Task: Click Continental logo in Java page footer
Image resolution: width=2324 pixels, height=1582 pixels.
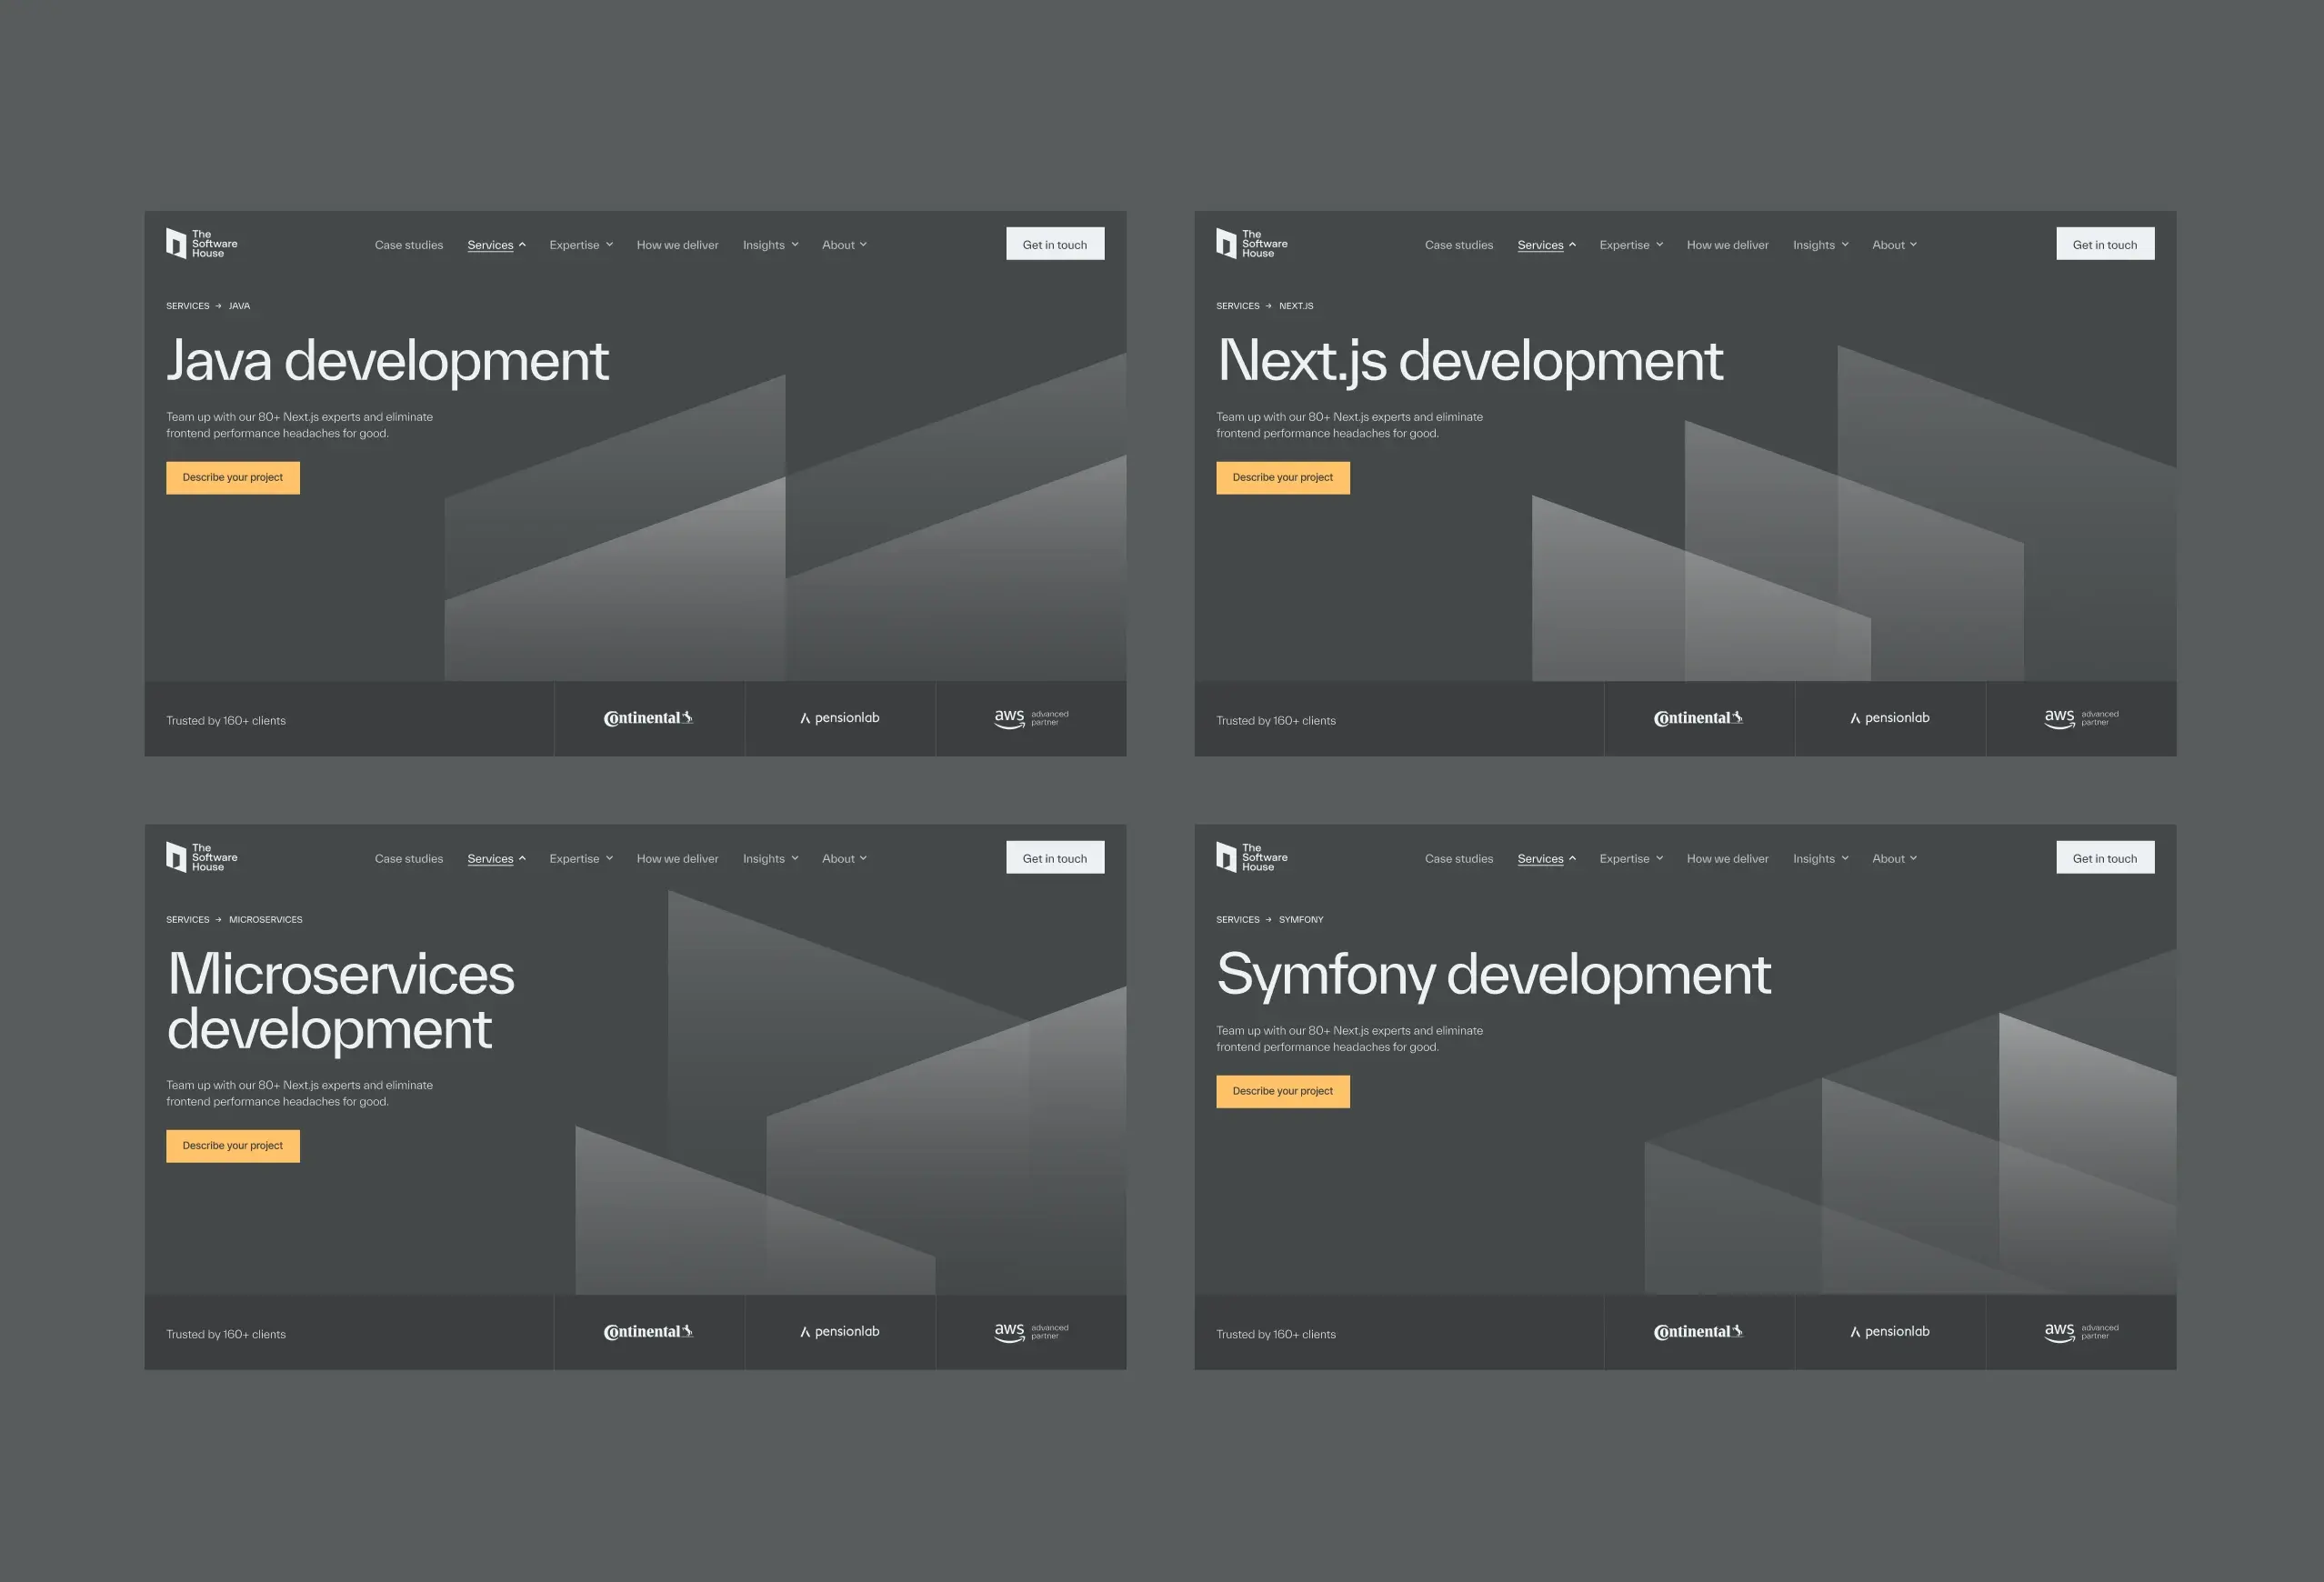Action: coord(648,718)
